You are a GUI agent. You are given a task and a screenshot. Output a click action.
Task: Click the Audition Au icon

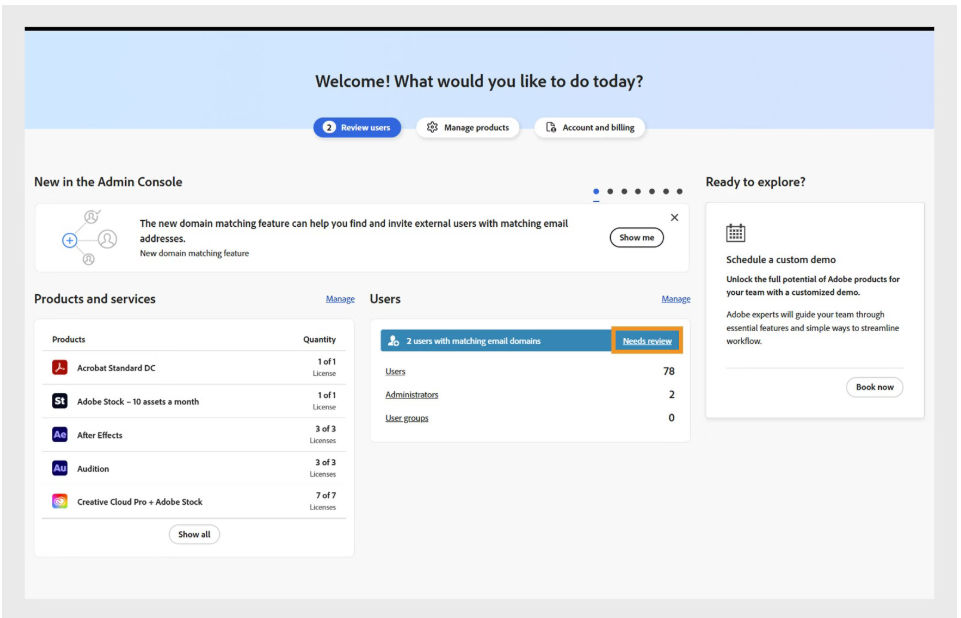tap(59, 468)
